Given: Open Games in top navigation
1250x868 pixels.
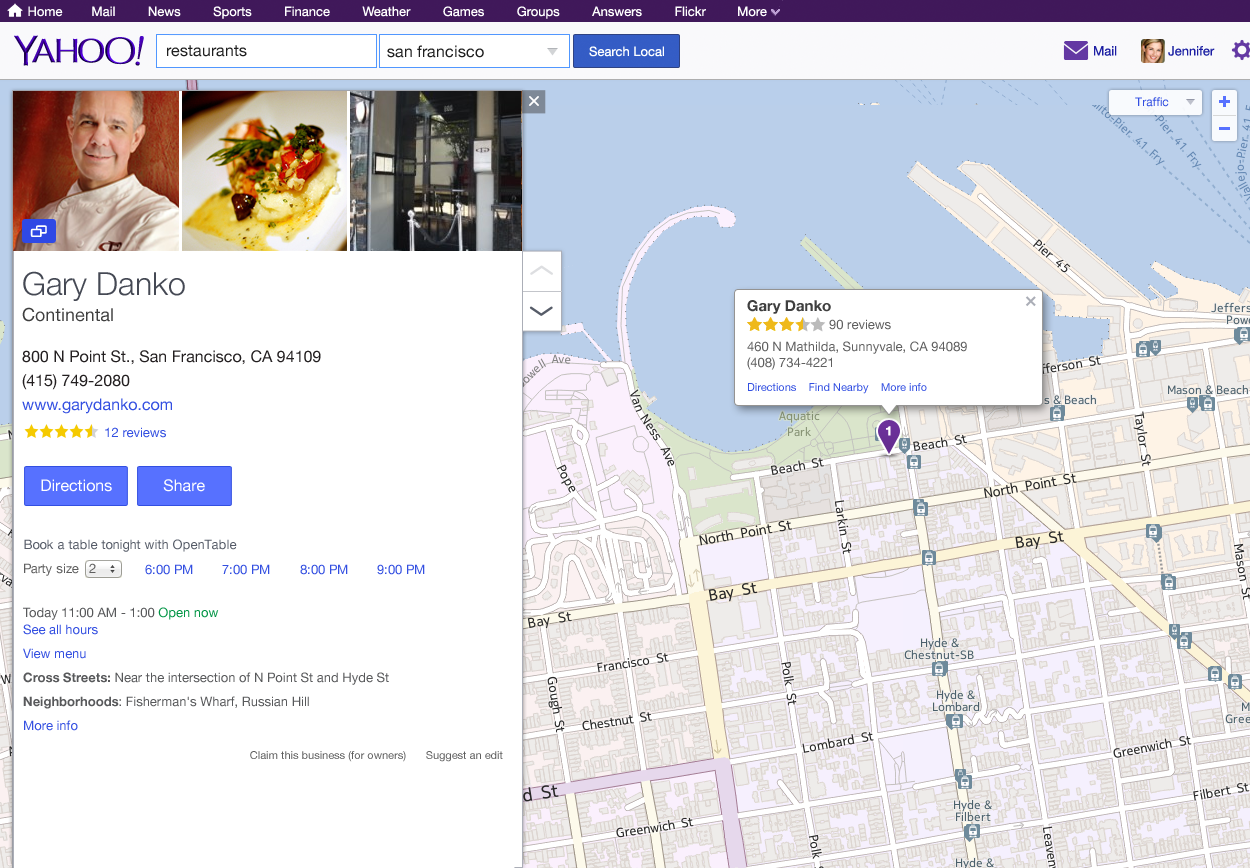Looking at the screenshot, I should tap(463, 11).
